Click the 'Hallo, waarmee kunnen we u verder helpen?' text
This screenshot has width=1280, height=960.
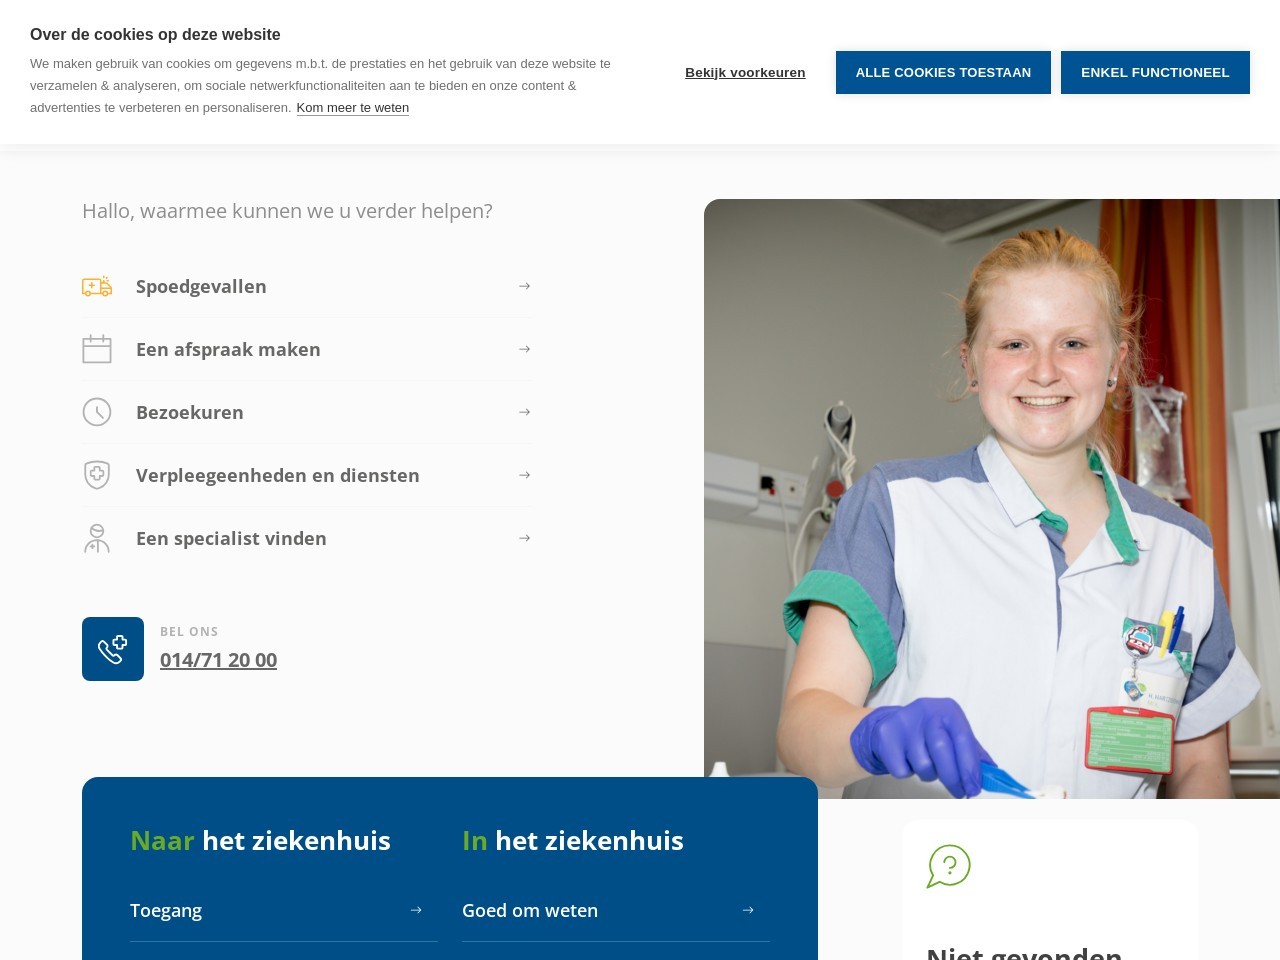pyautogui.click(x=287, y=211)
